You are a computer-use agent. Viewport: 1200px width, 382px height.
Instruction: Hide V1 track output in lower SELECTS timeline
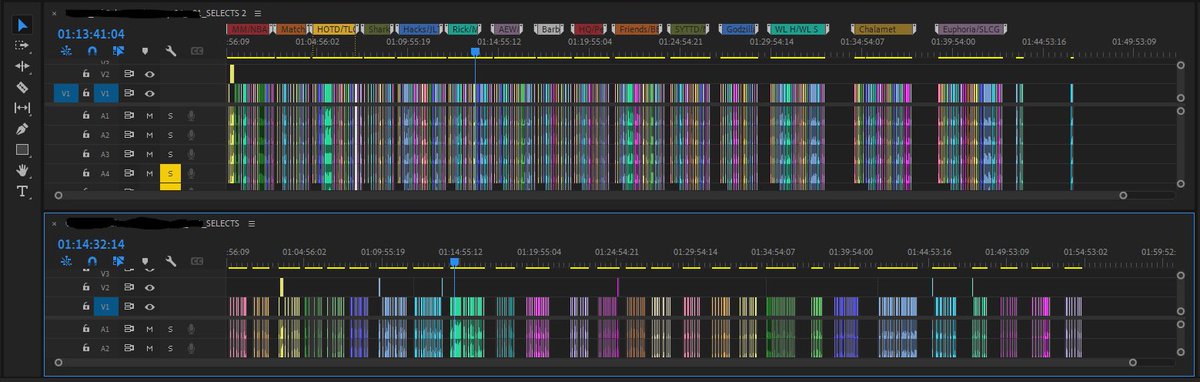coord(150,306)
